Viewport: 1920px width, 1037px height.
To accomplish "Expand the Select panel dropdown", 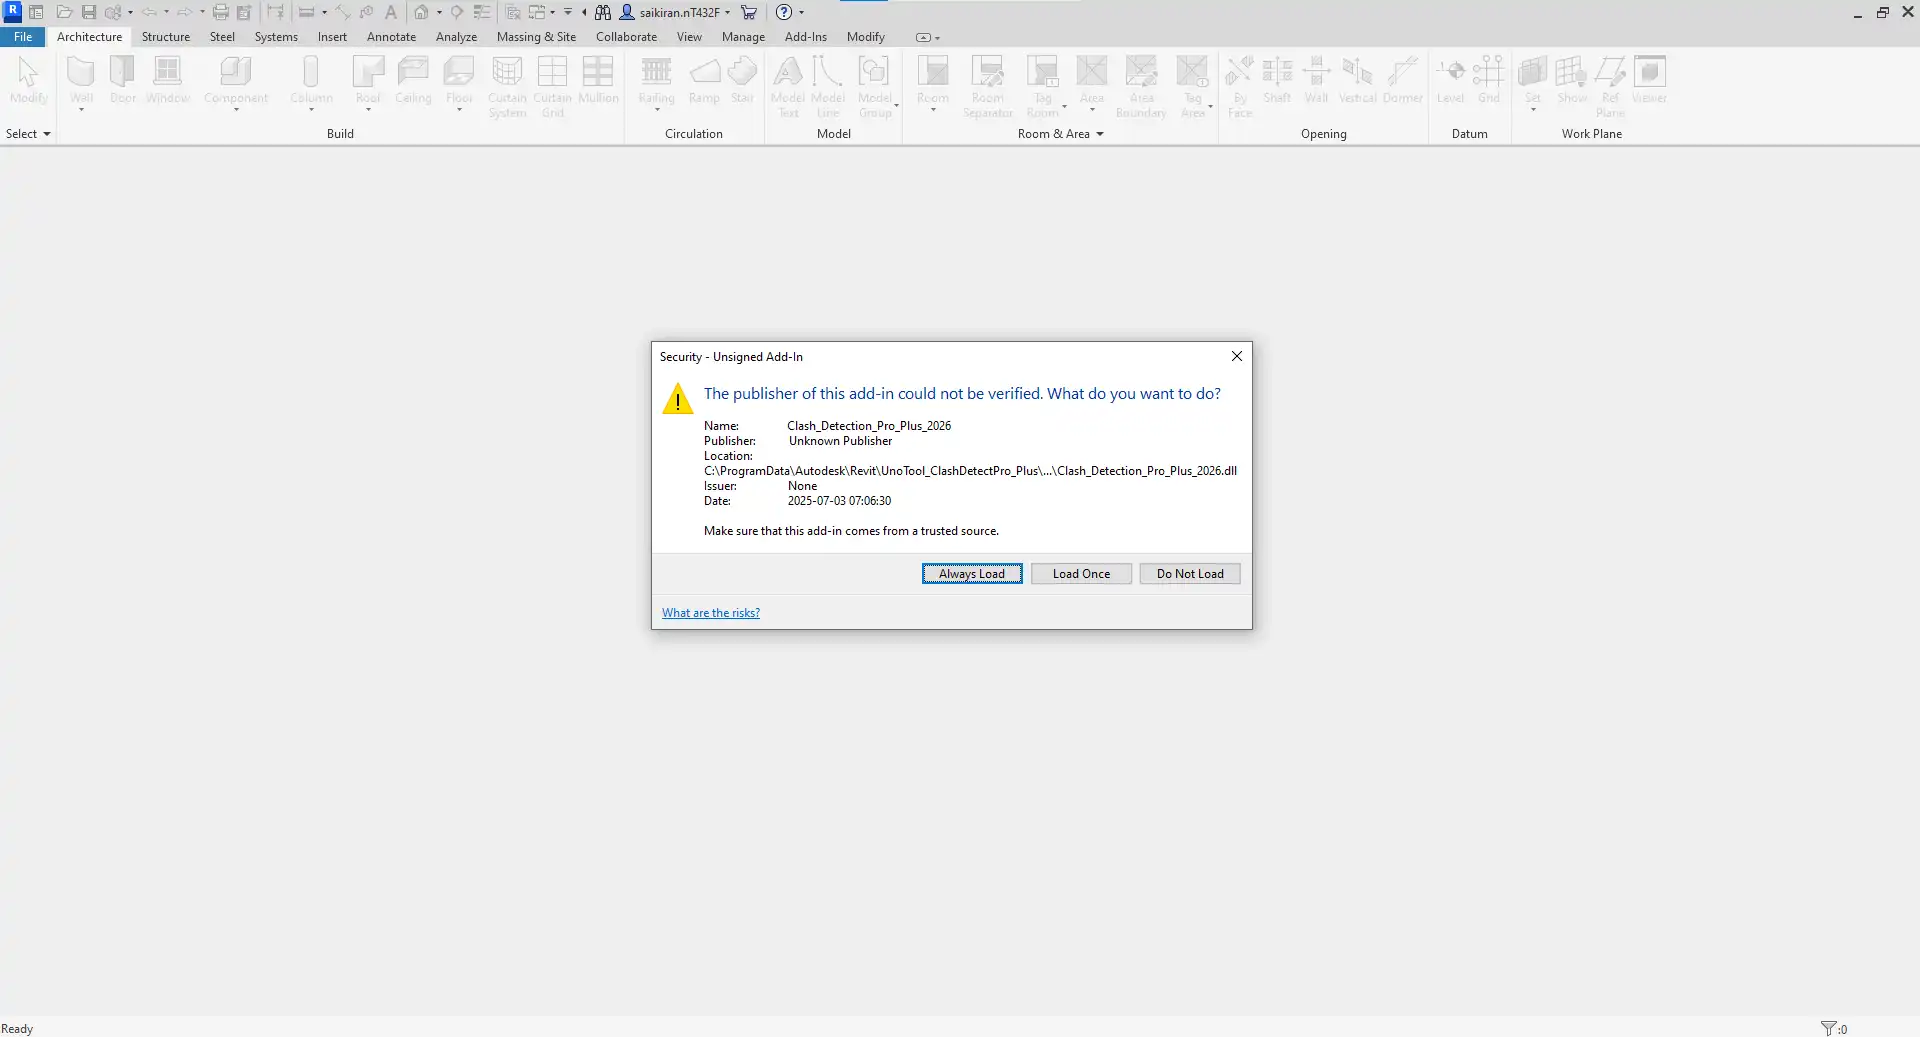I will (x=28, y=134).
